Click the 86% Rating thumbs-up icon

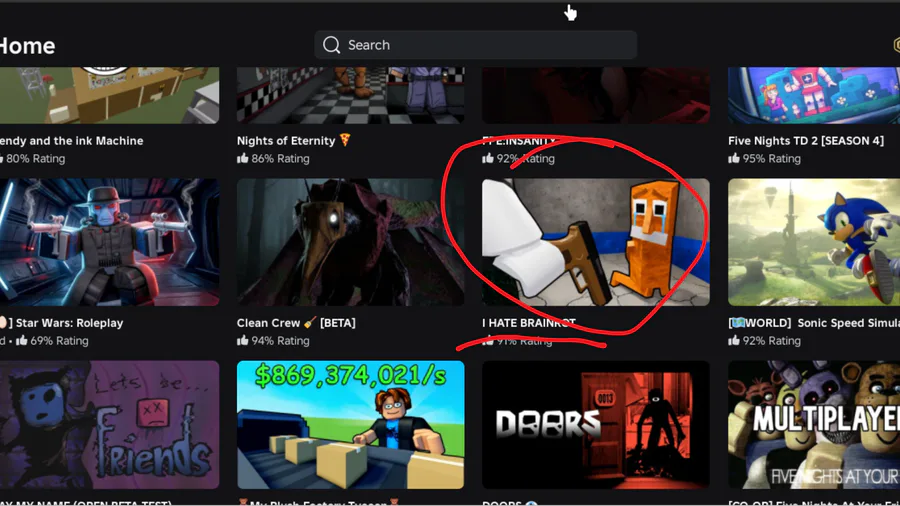(x=243, y=158)
